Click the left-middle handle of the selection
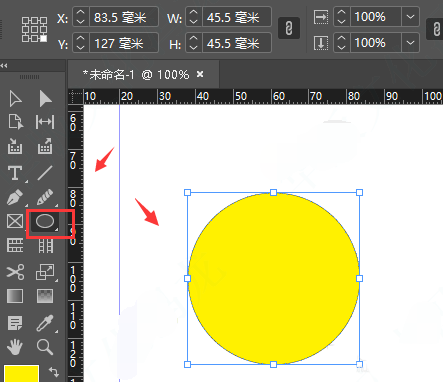The width and height of the screenshot is (443, 382). pyautogui.click(x=187, y=278)
